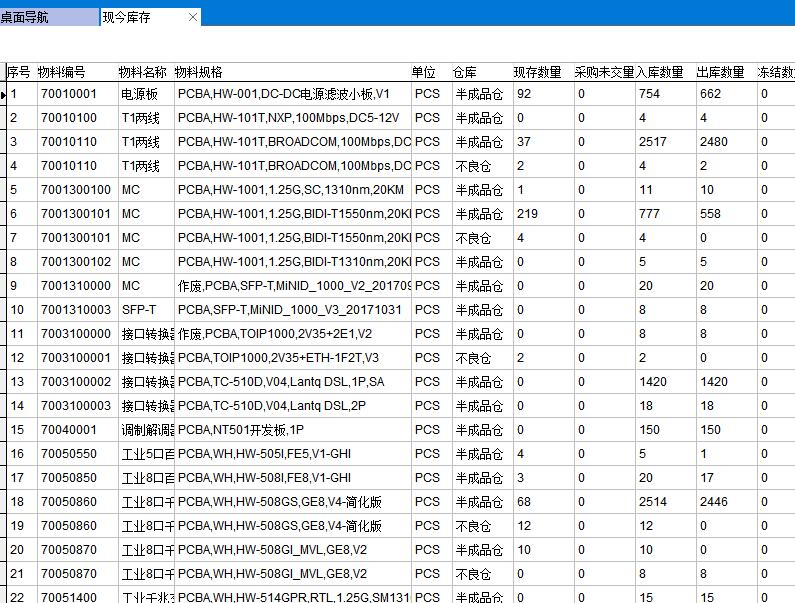Image resolution: width=795 pixels, height=603 pixels.
Task: Select the 调制解调 name cell in row 15
Action: [147, 430]
